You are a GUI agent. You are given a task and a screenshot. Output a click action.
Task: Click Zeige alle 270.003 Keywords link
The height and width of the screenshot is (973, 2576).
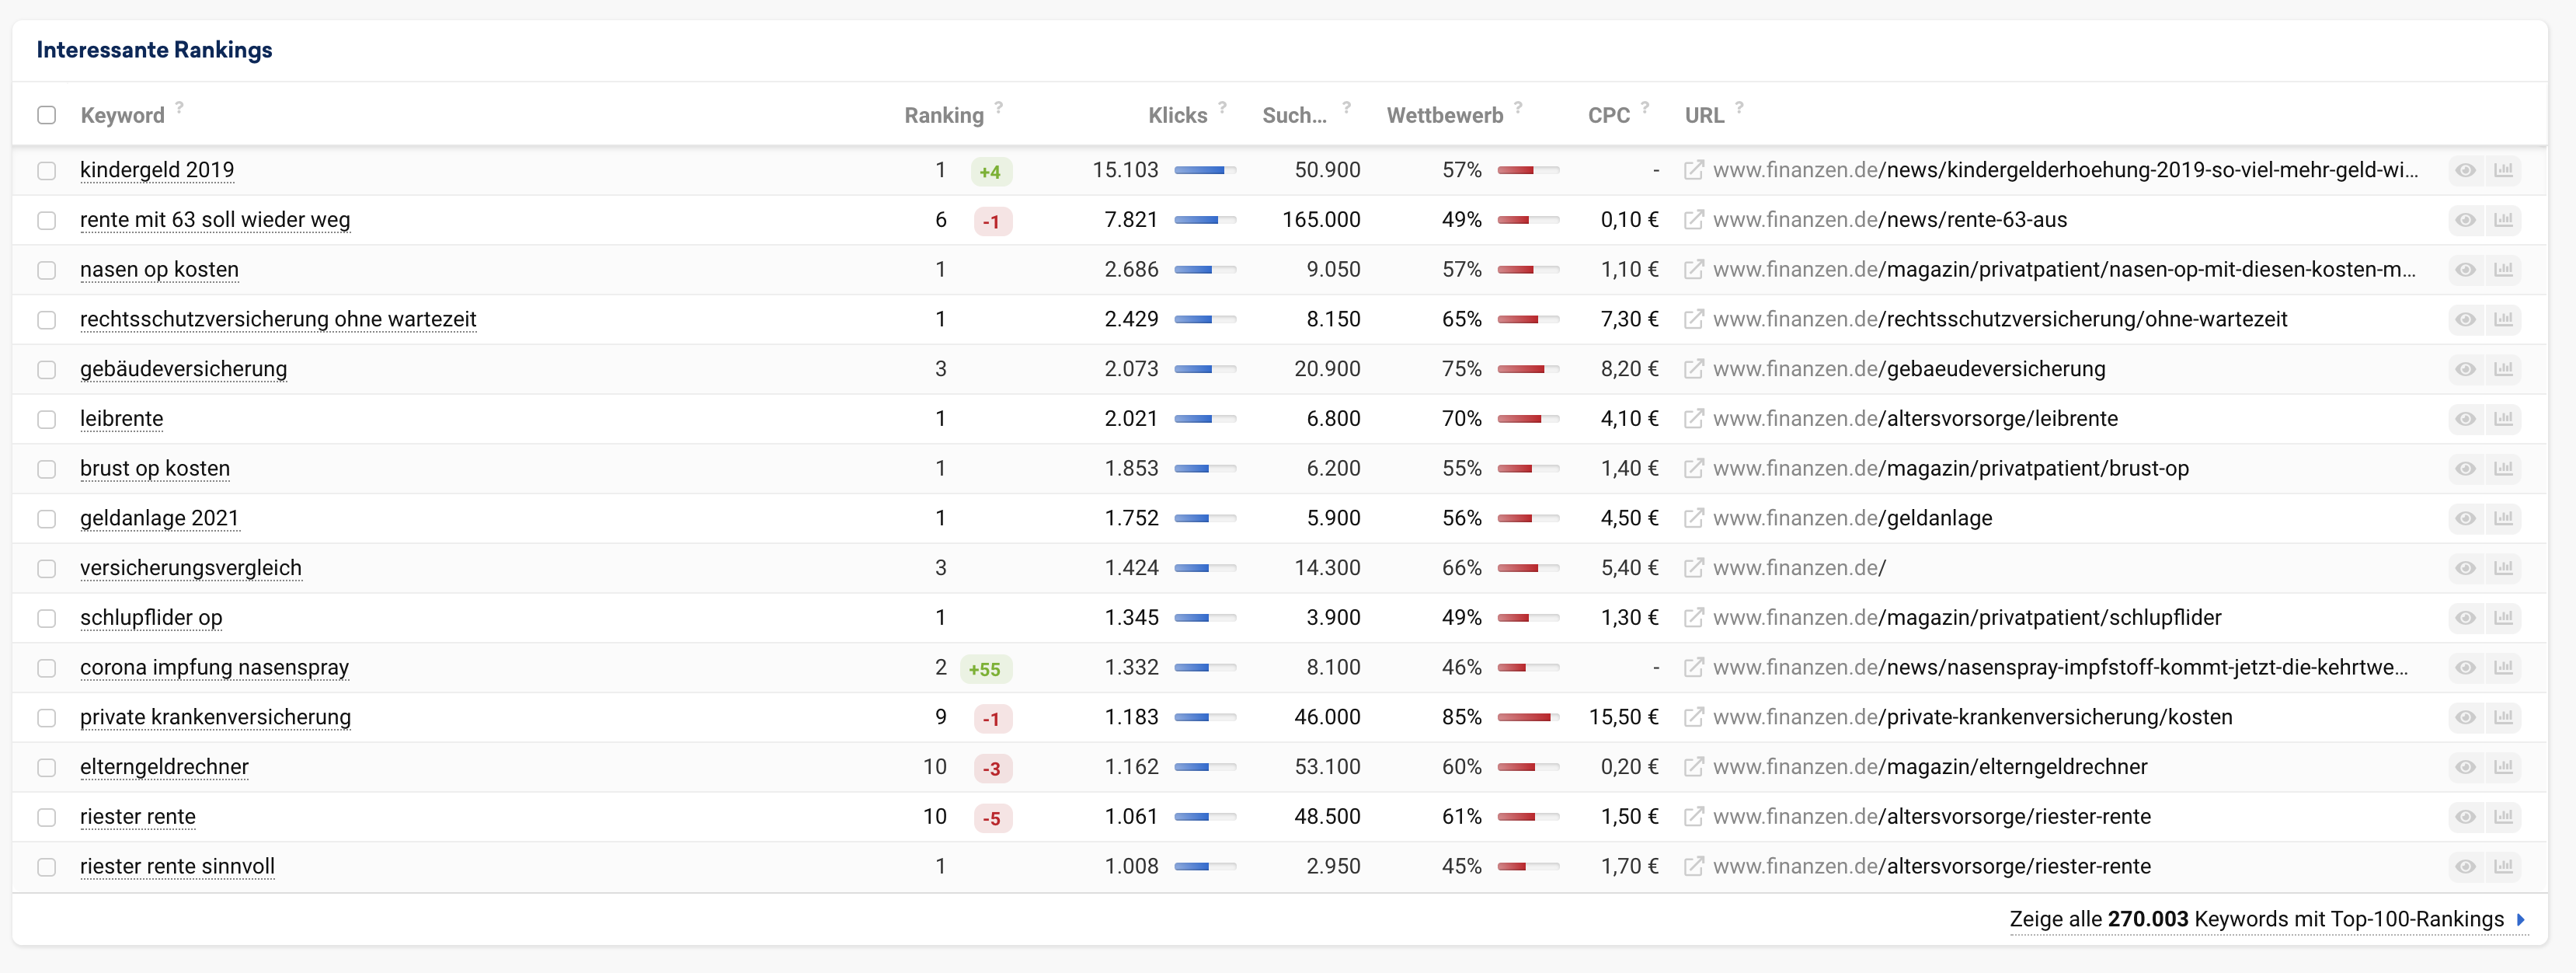(2267, 919)
